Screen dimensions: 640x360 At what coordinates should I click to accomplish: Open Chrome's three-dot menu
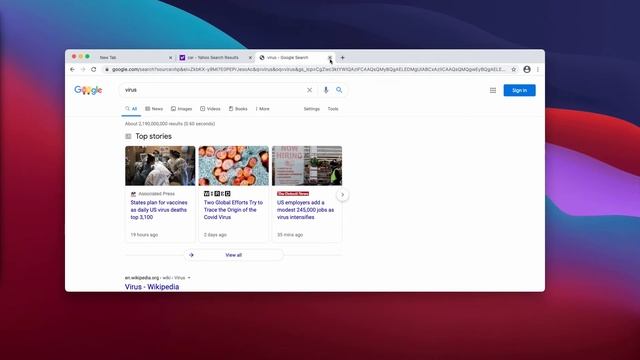click(x=538, y=69)
